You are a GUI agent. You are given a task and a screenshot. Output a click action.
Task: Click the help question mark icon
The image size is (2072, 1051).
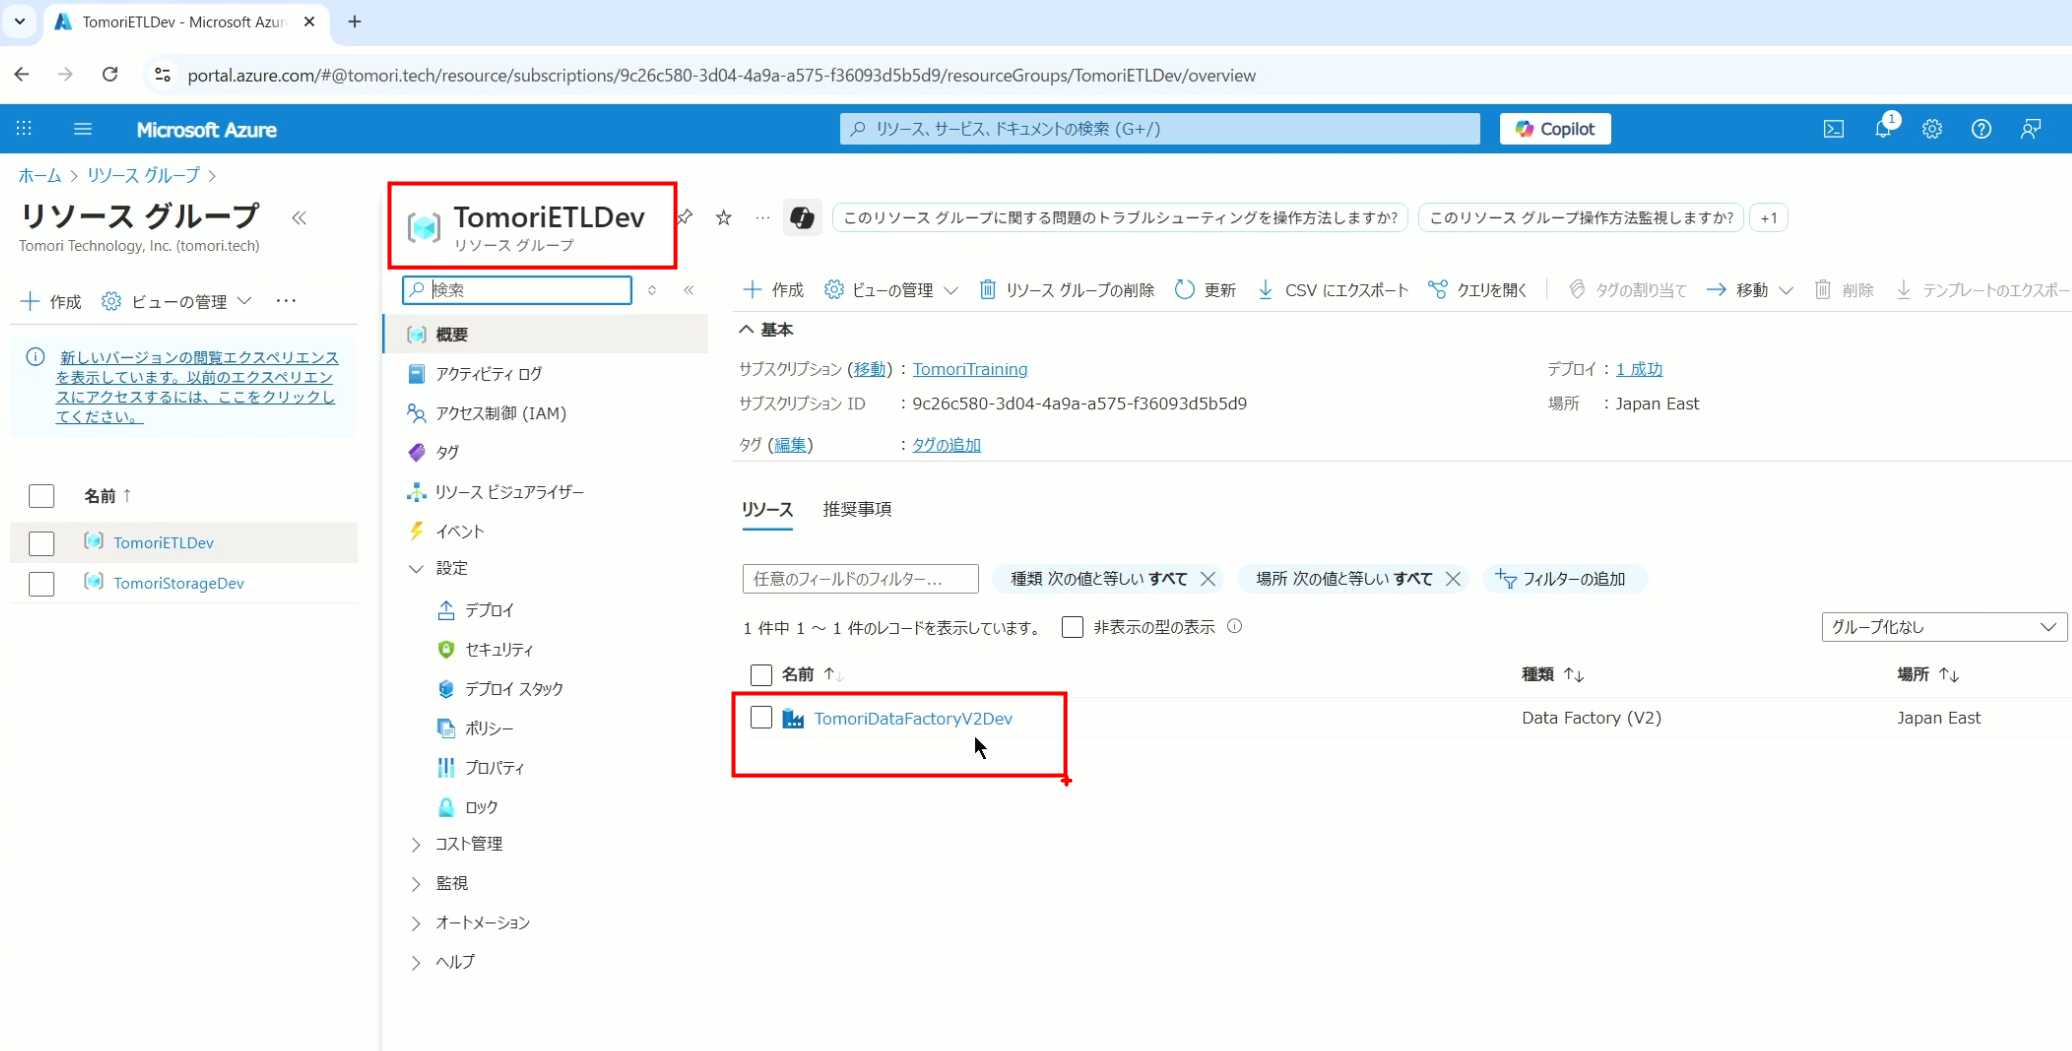(x=1981, y=129)
